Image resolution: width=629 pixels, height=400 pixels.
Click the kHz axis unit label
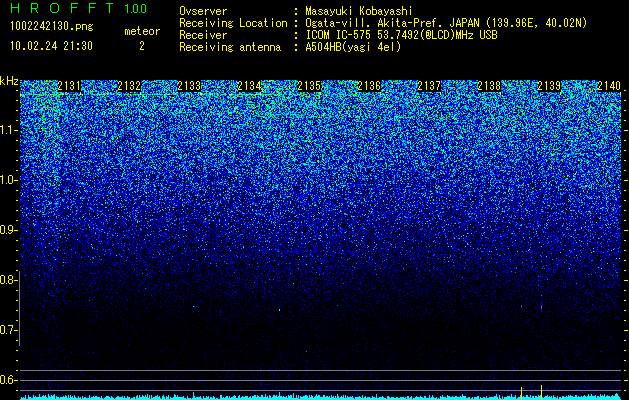(x=9, y=81)
